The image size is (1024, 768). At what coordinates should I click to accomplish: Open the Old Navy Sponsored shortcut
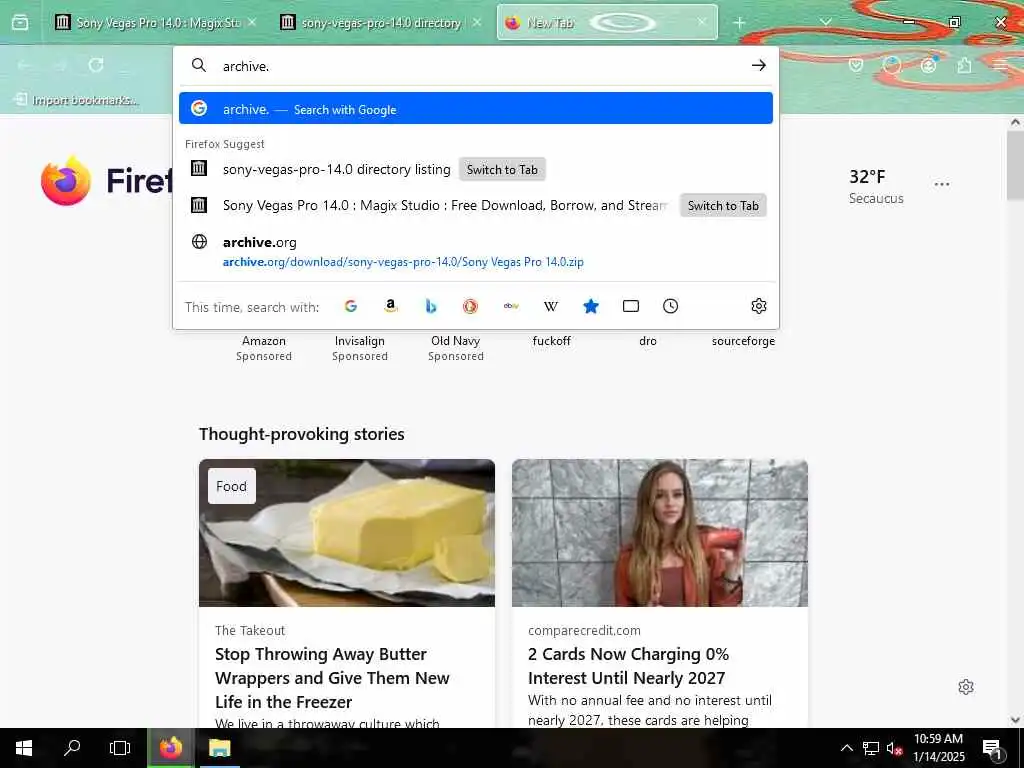click(456, 348)
